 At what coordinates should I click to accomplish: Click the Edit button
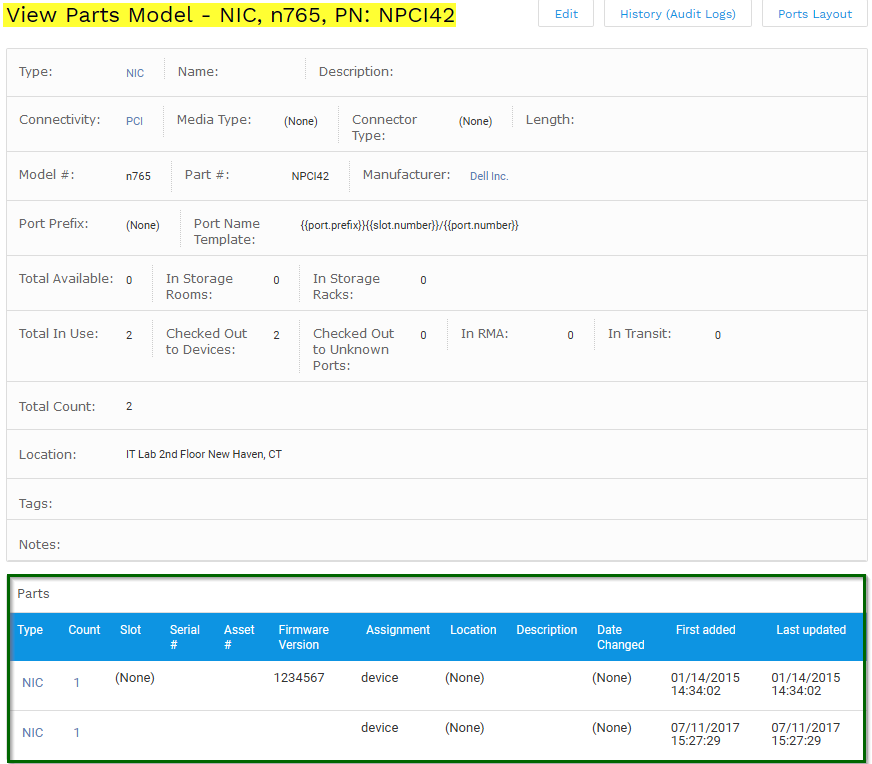pyautogui.click(x=566, y=13)
